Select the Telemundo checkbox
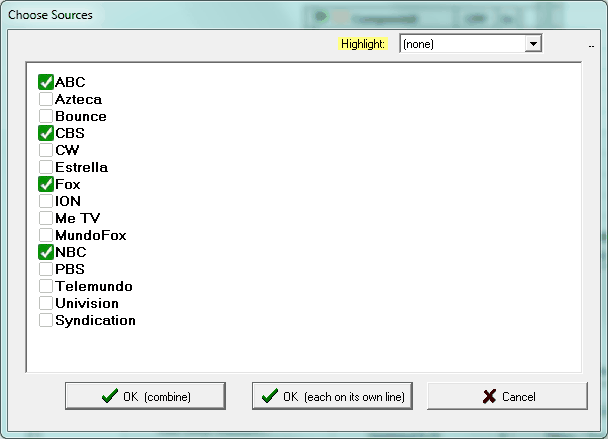The image size is (608, 439). click(46, 286)
